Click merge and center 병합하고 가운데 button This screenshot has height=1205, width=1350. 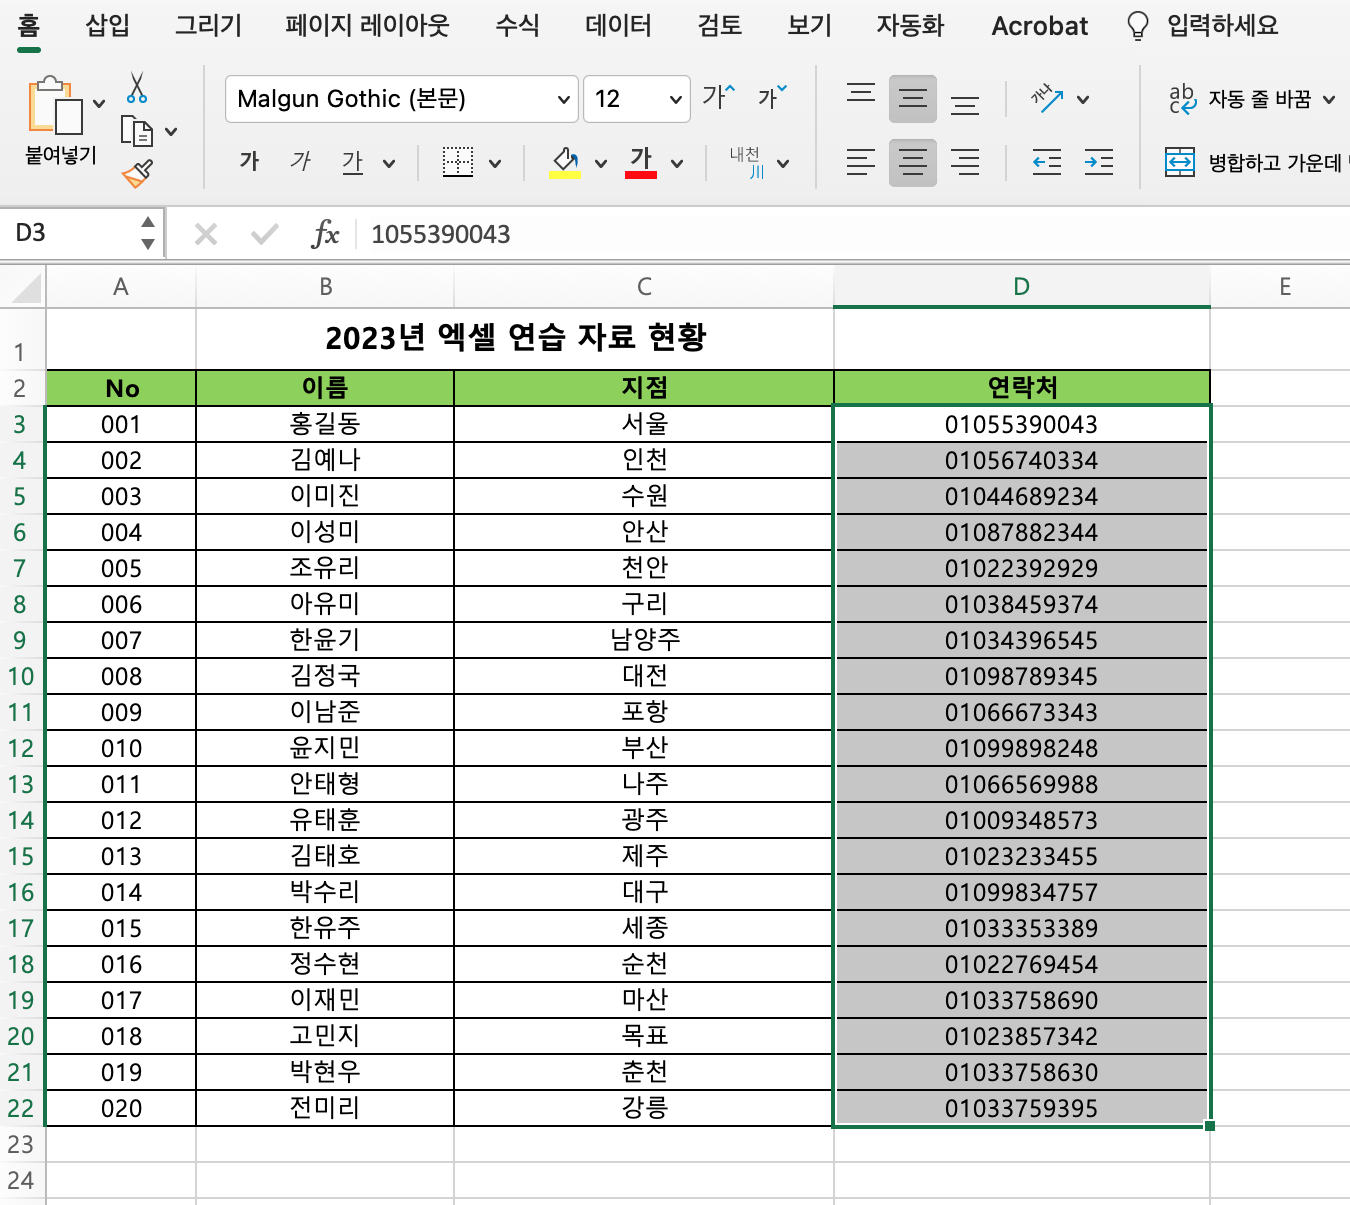click(1256, 162)
